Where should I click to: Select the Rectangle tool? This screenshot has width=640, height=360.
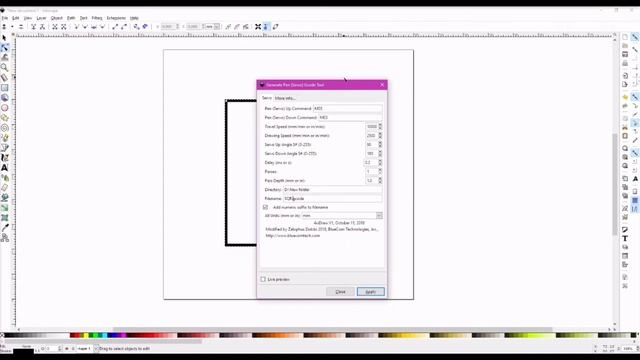click(4, 88)
